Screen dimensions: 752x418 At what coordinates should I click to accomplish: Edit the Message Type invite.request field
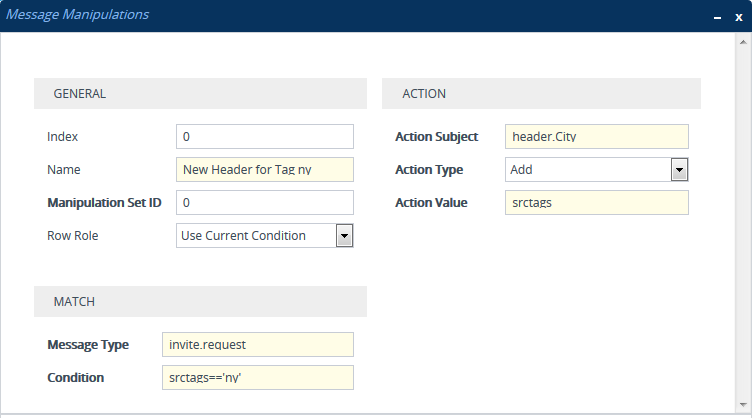coord(258,345)
